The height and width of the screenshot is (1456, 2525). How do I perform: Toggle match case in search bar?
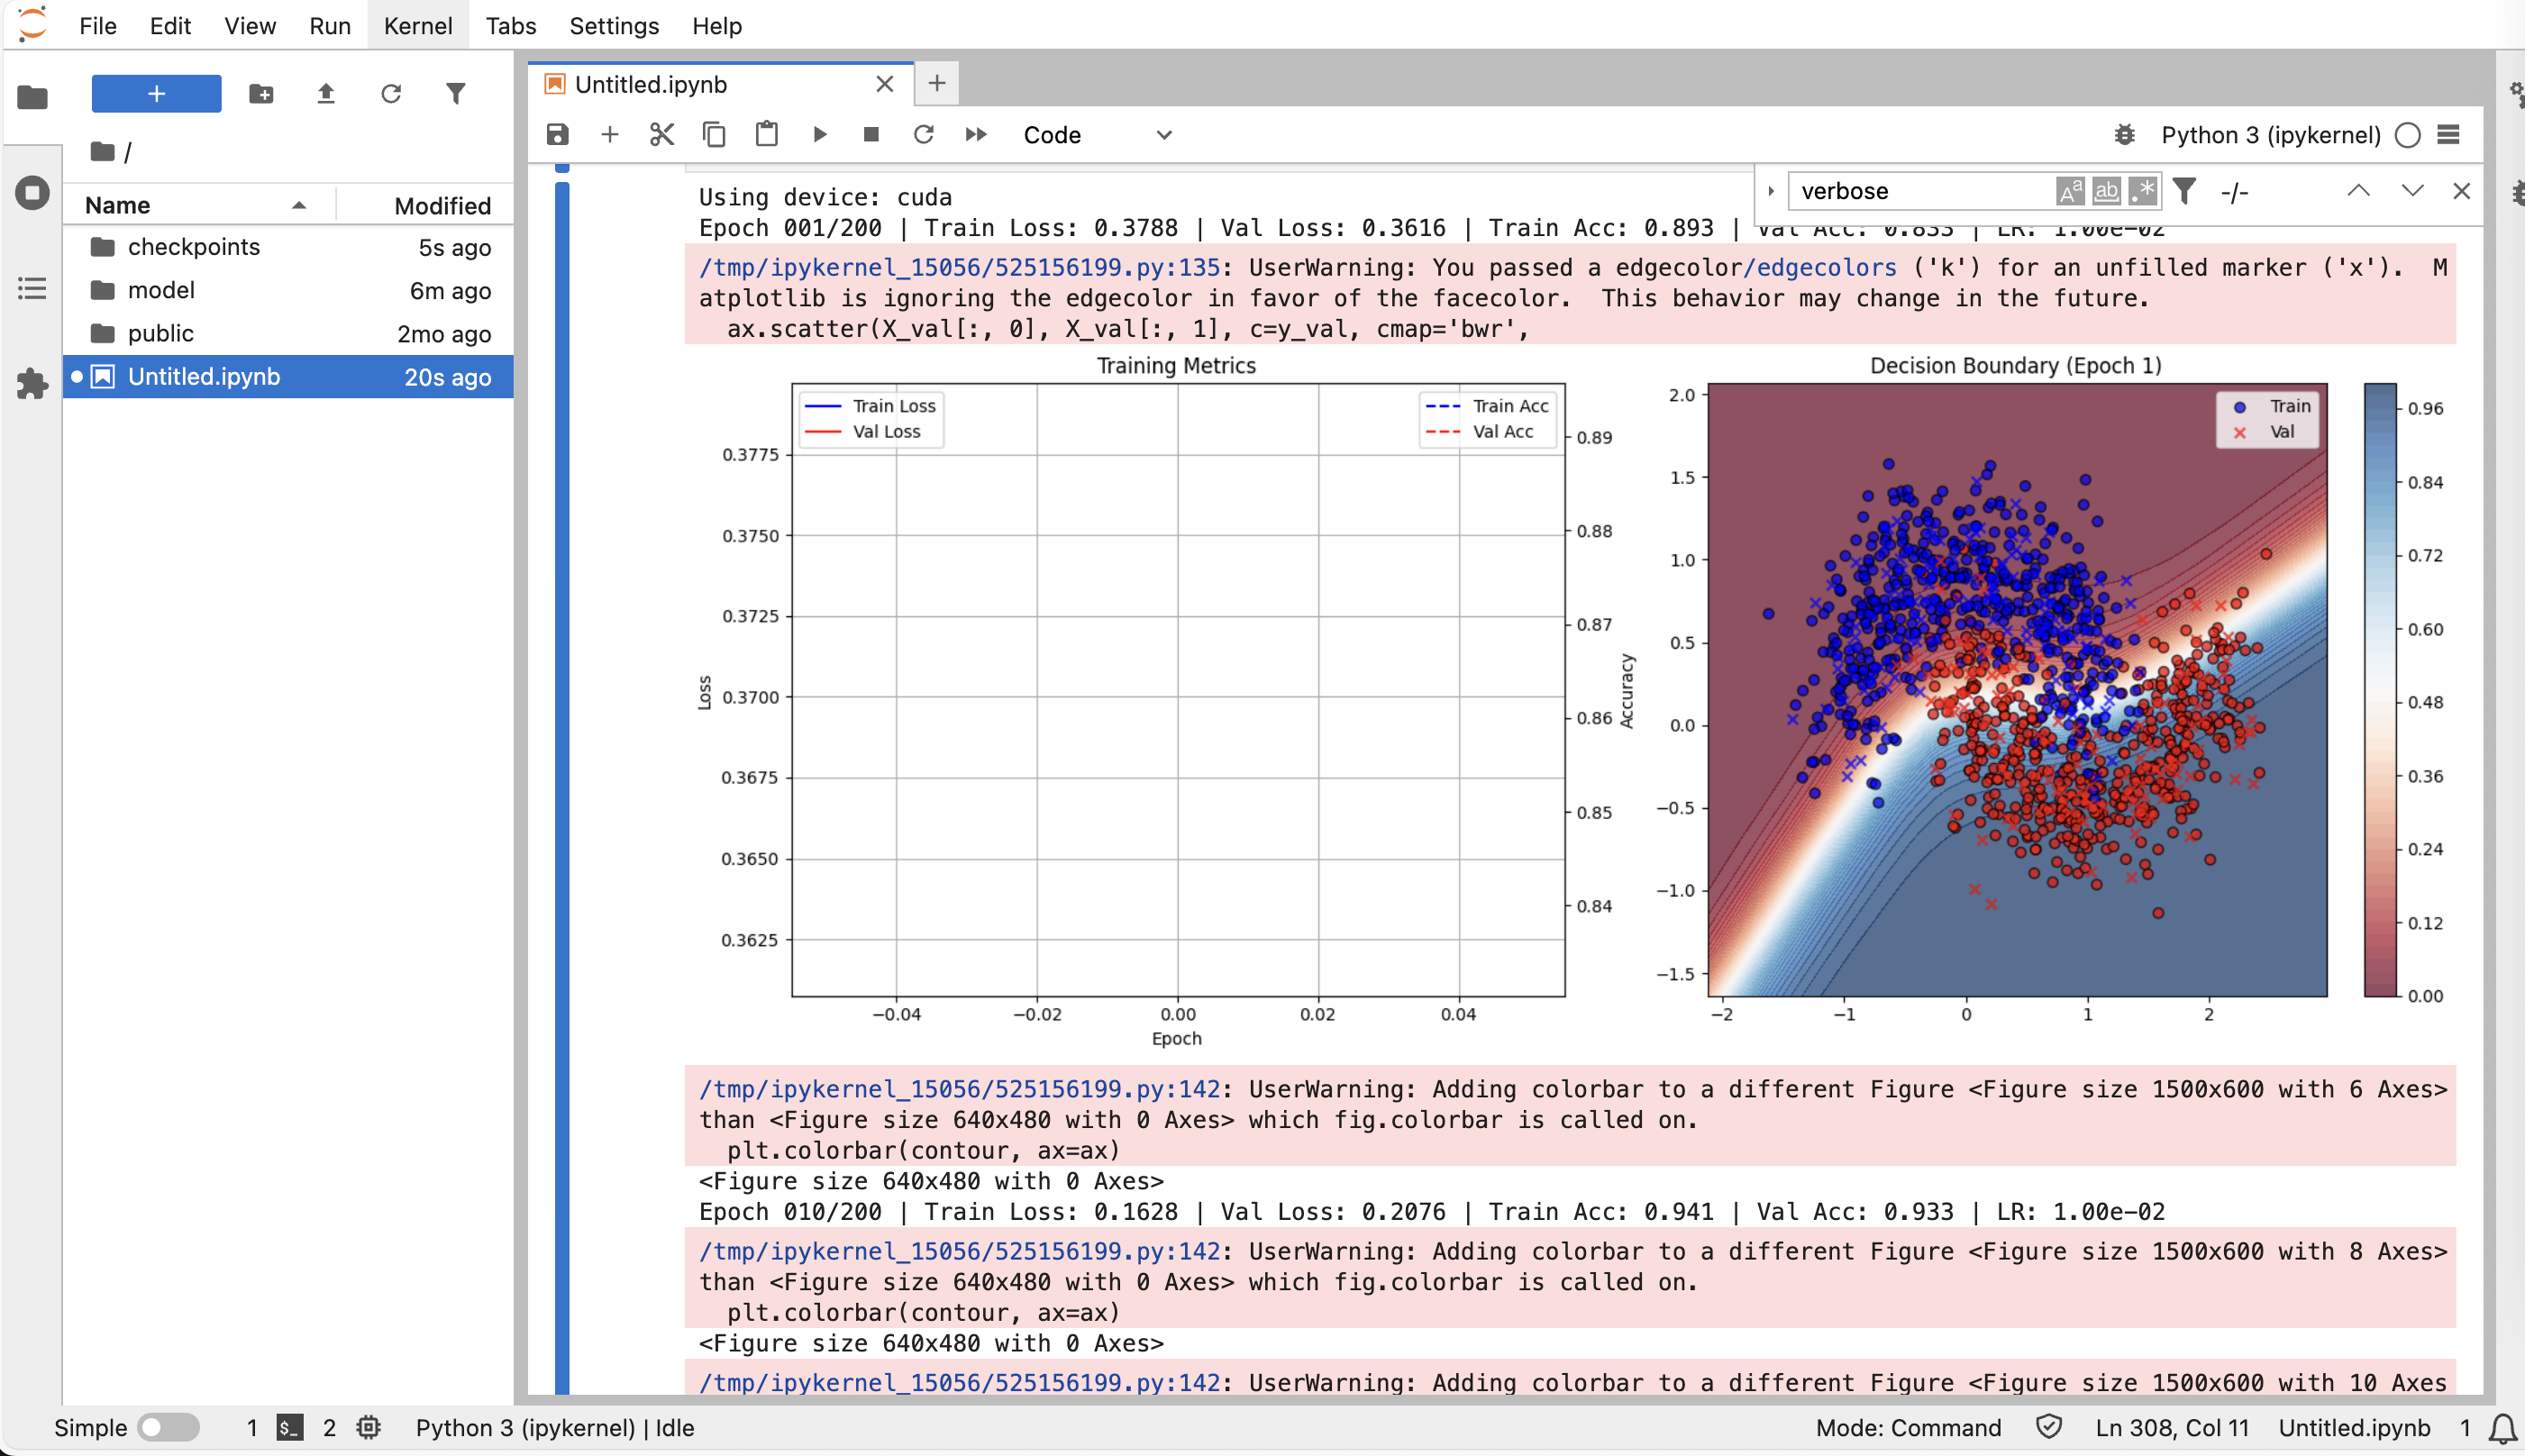(x=2070, y=191)
